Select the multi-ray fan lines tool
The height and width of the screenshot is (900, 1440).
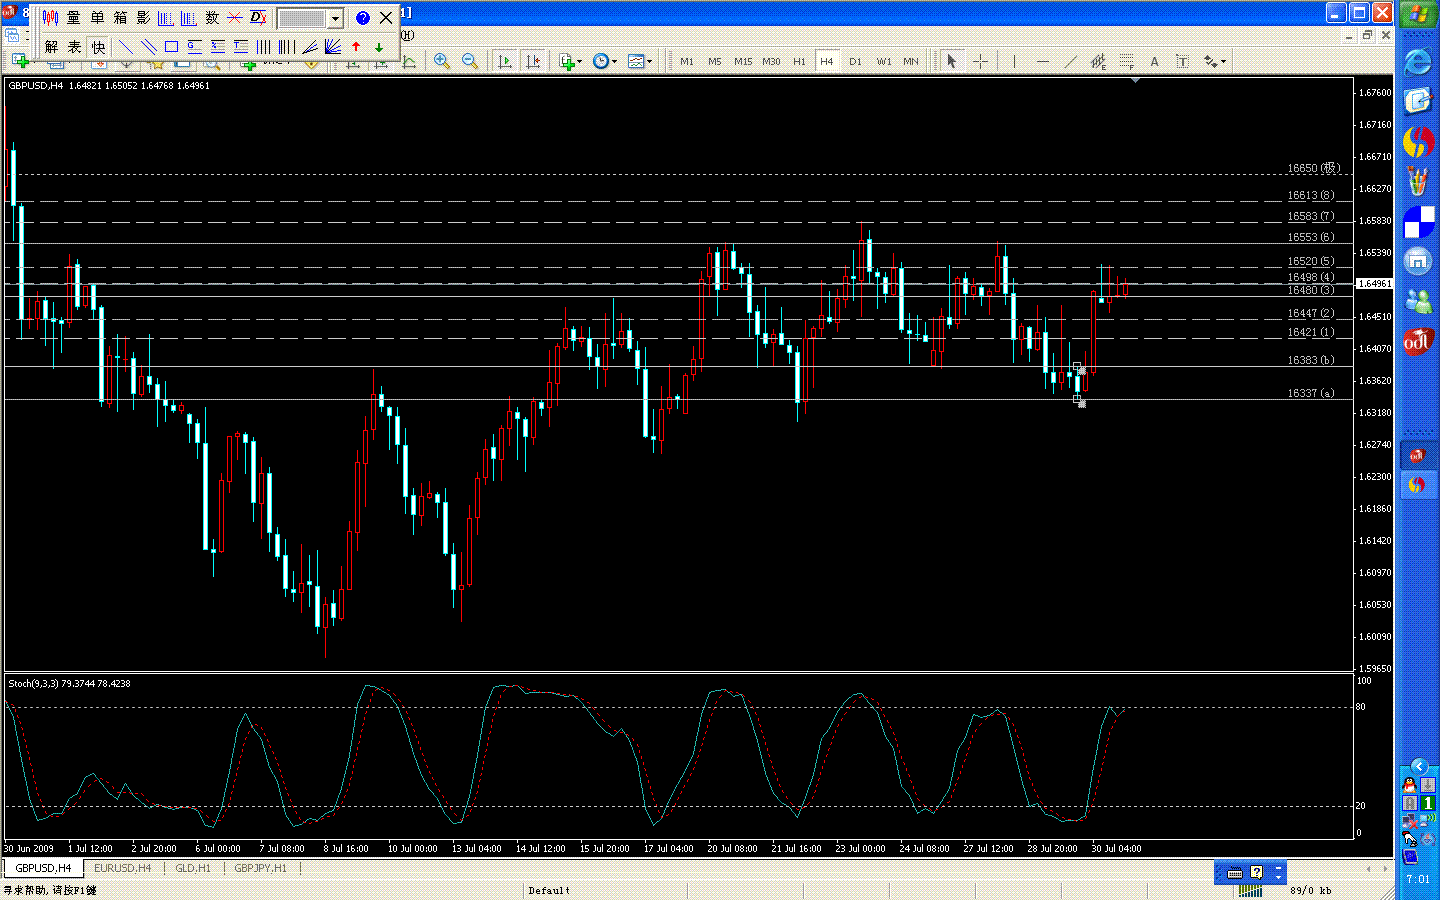[x=333, y=47]
